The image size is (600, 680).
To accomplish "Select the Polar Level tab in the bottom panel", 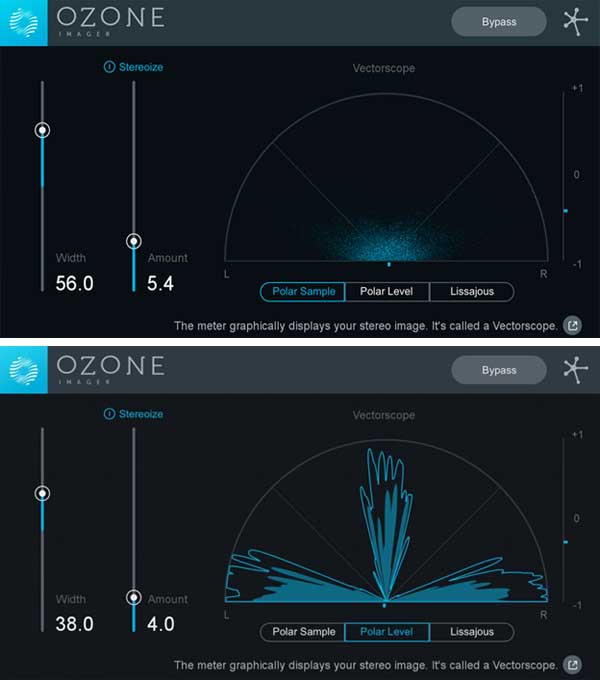I will tap(387, 632).
